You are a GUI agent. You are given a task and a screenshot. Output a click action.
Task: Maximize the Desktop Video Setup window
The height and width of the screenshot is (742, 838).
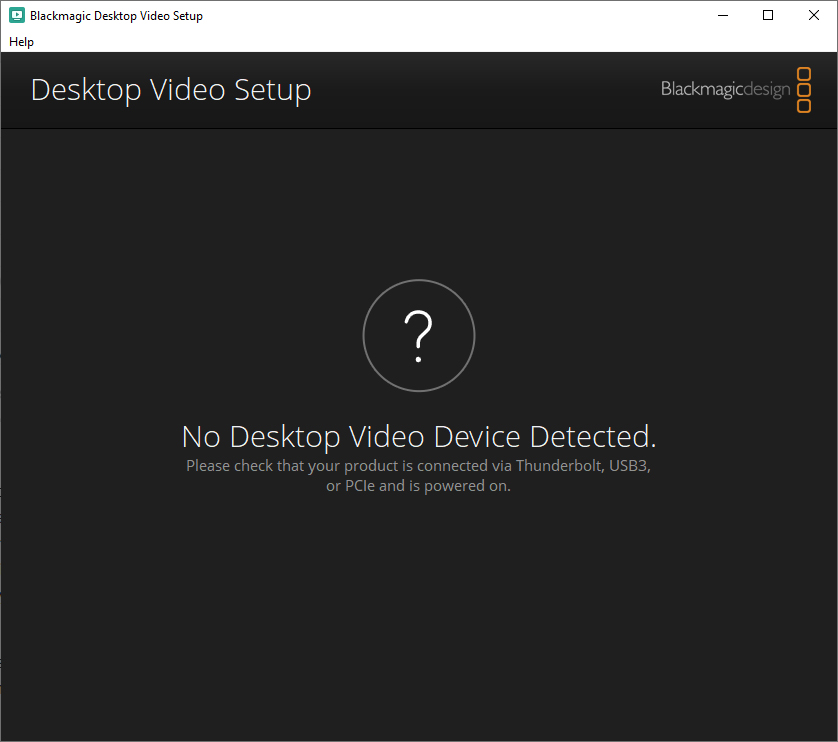tap(768, 16)
